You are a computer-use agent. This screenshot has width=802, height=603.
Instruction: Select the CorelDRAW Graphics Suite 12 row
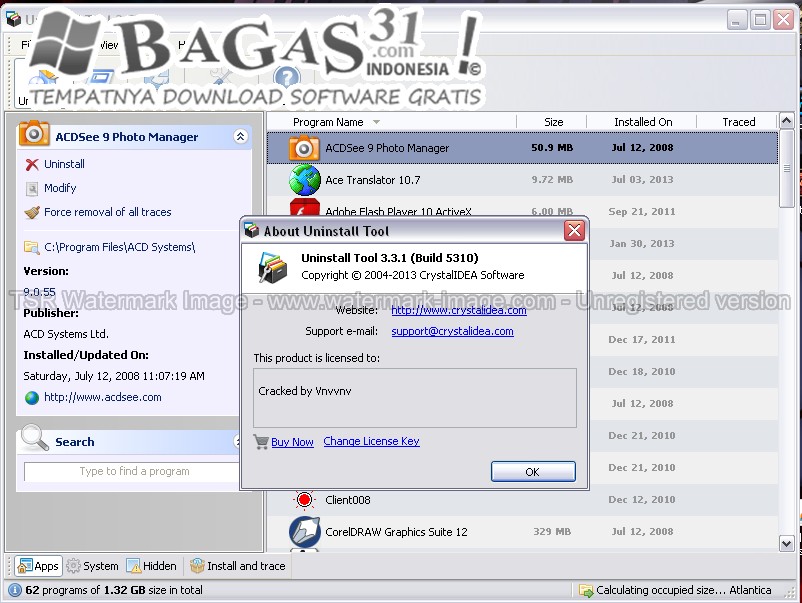[522, 531]
